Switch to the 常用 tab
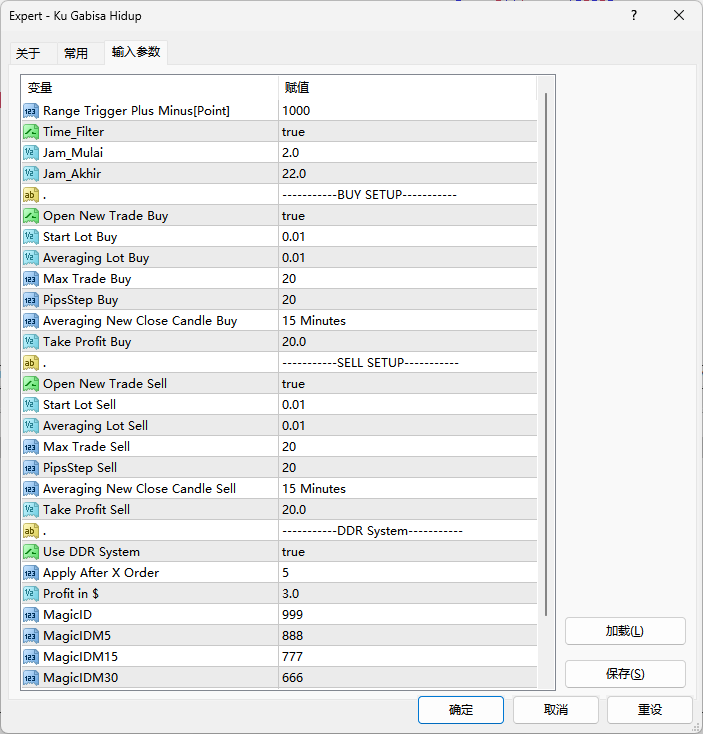The width and height of the screenshot is (703, 734). pyautogui.click(x=76, y=53)
